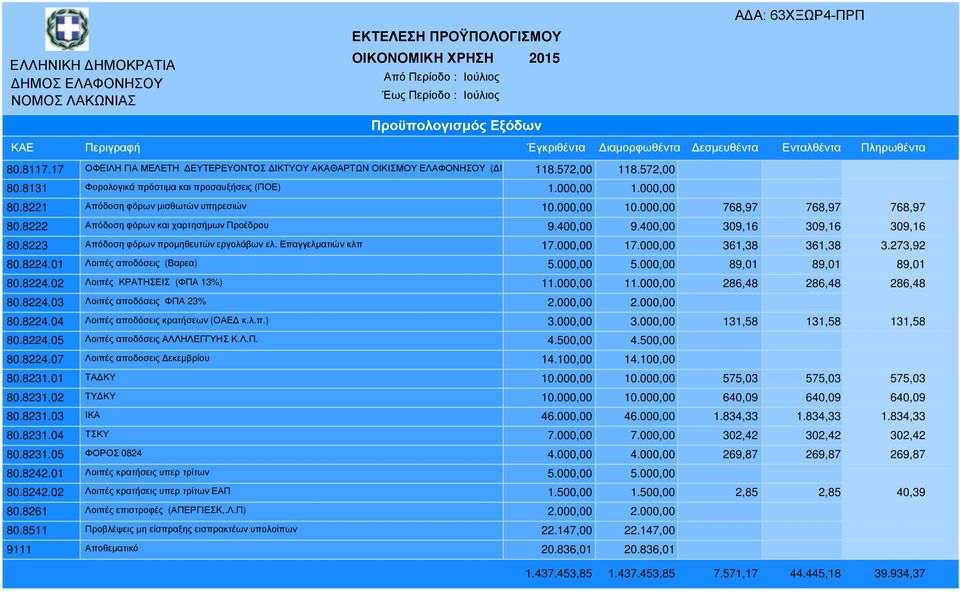Click the Ενταλθέντα column header
The height and width of the screenshot is (593, 960).
pyautogui.click(x=811, y=147)
